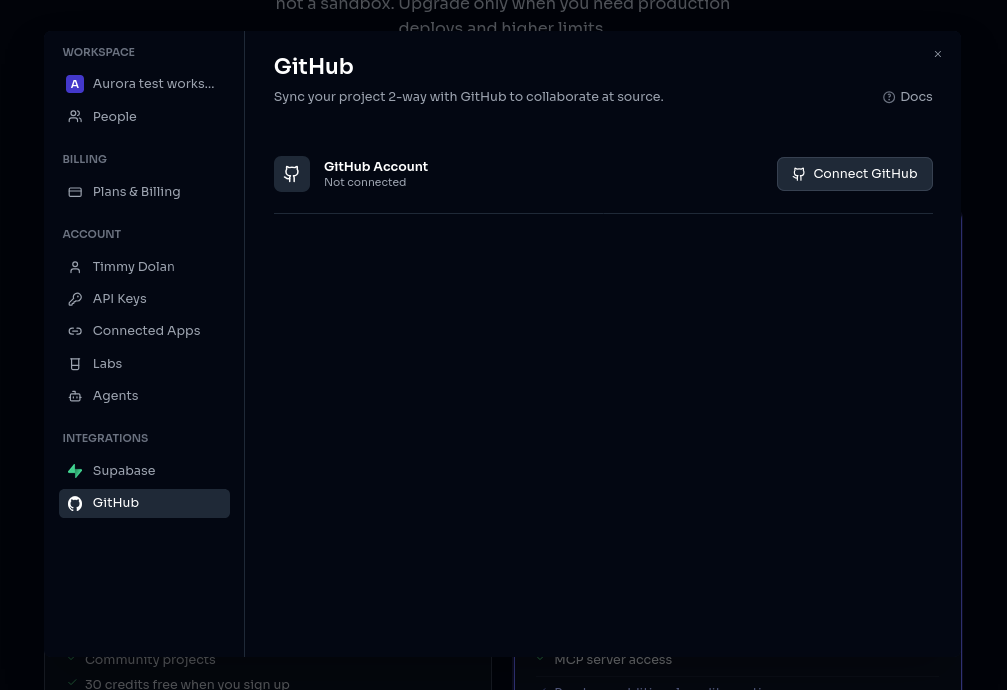The image size is (1007, 690).
Task: Click the ACCOUNT section header
Action: [x=92, y=234]
